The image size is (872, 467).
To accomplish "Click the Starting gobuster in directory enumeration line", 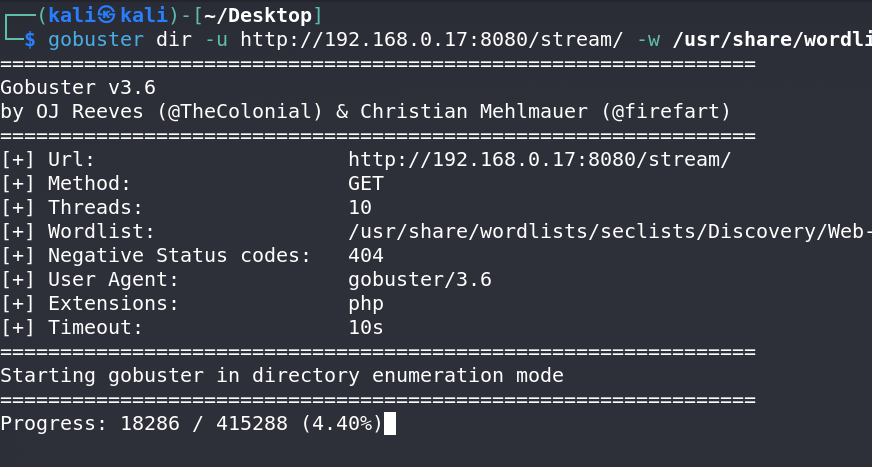I will click(282, 376).
